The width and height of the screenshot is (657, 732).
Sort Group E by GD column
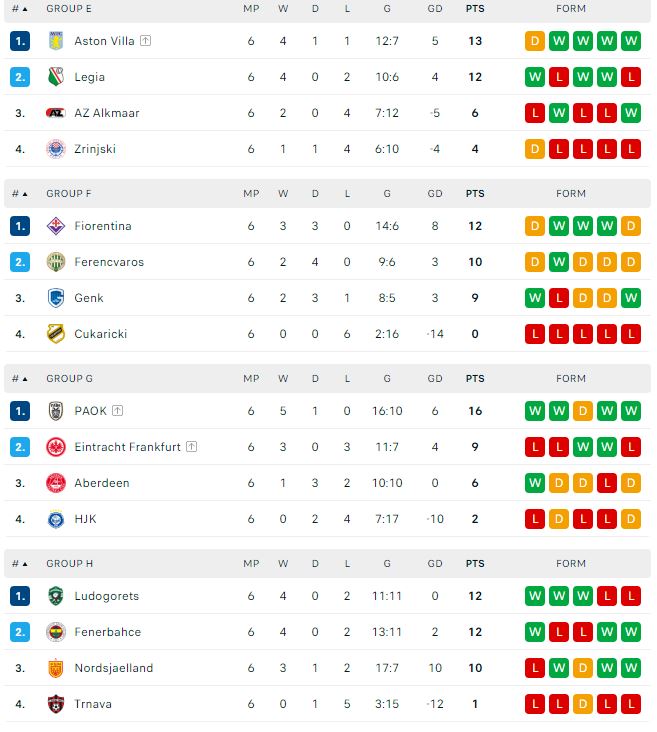point(435,9)
